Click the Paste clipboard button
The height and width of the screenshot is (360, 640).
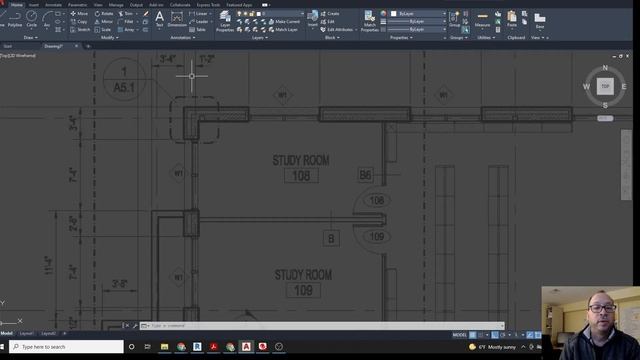(512, 19)
